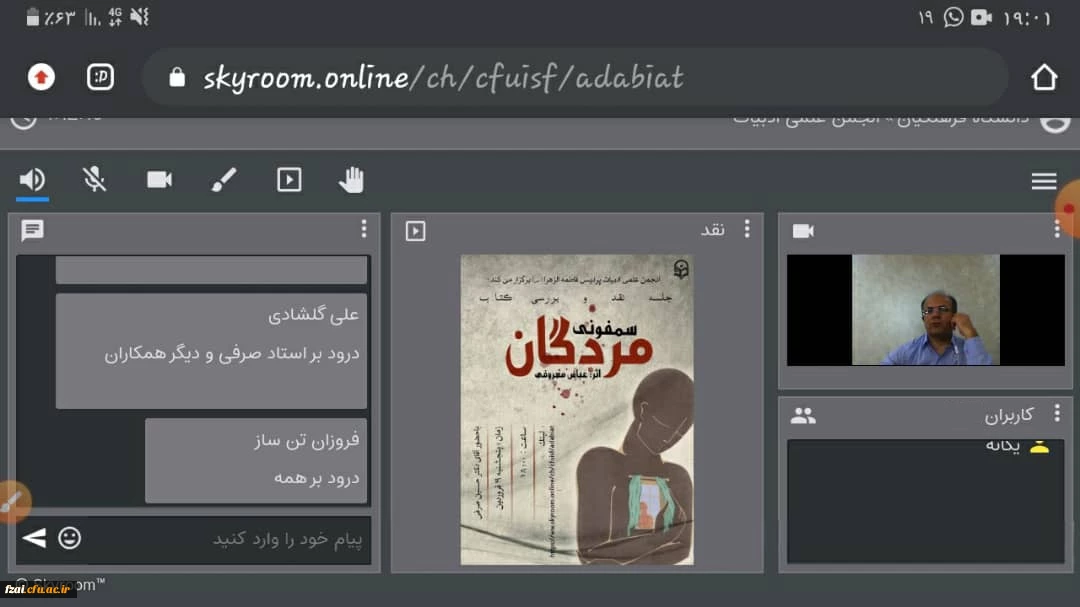Open the کاربران panel options menu
The height and width of the screenshot is (607, 1080).
click(x=1056, y=414)
